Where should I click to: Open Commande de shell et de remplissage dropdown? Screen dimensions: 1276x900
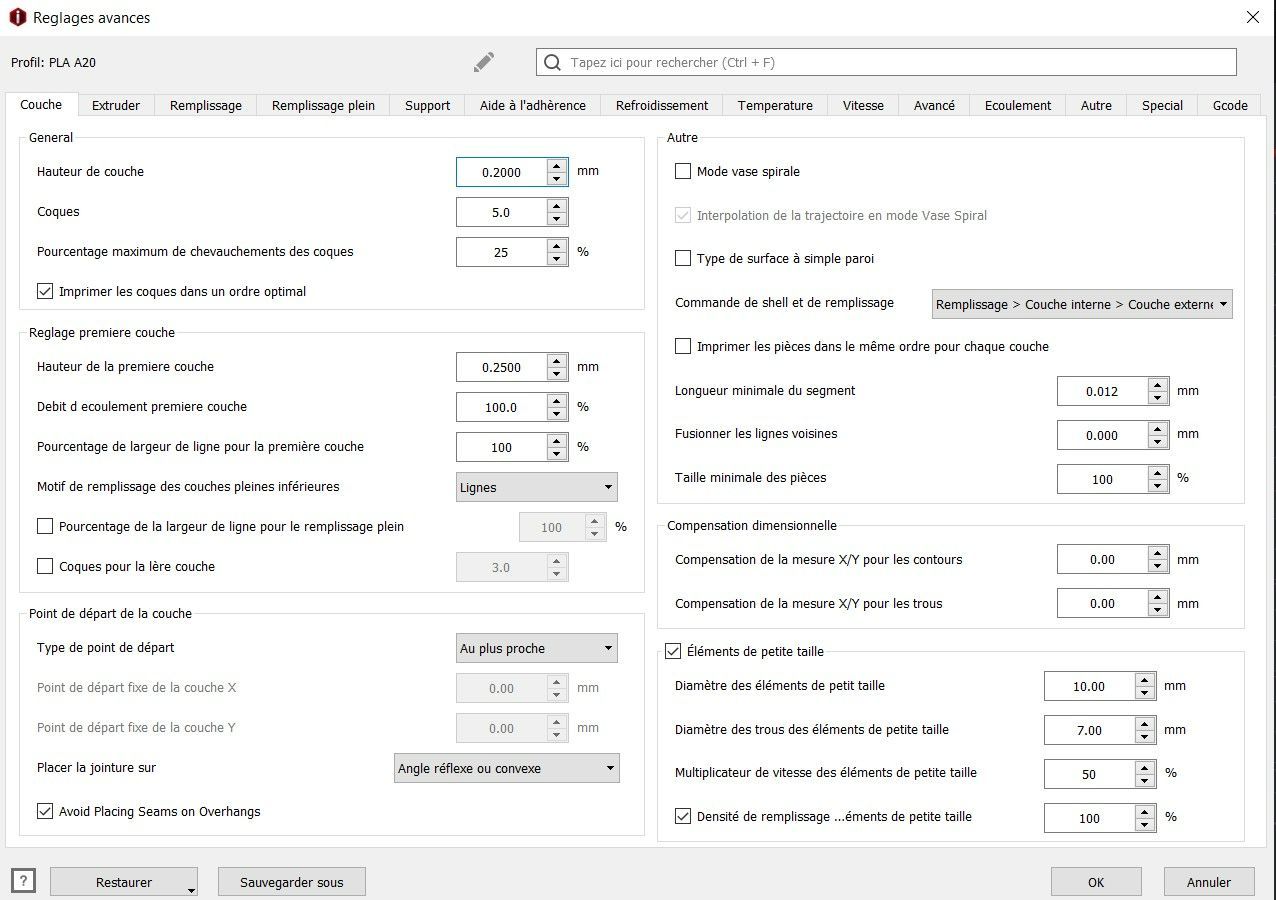coord(1082,304)
